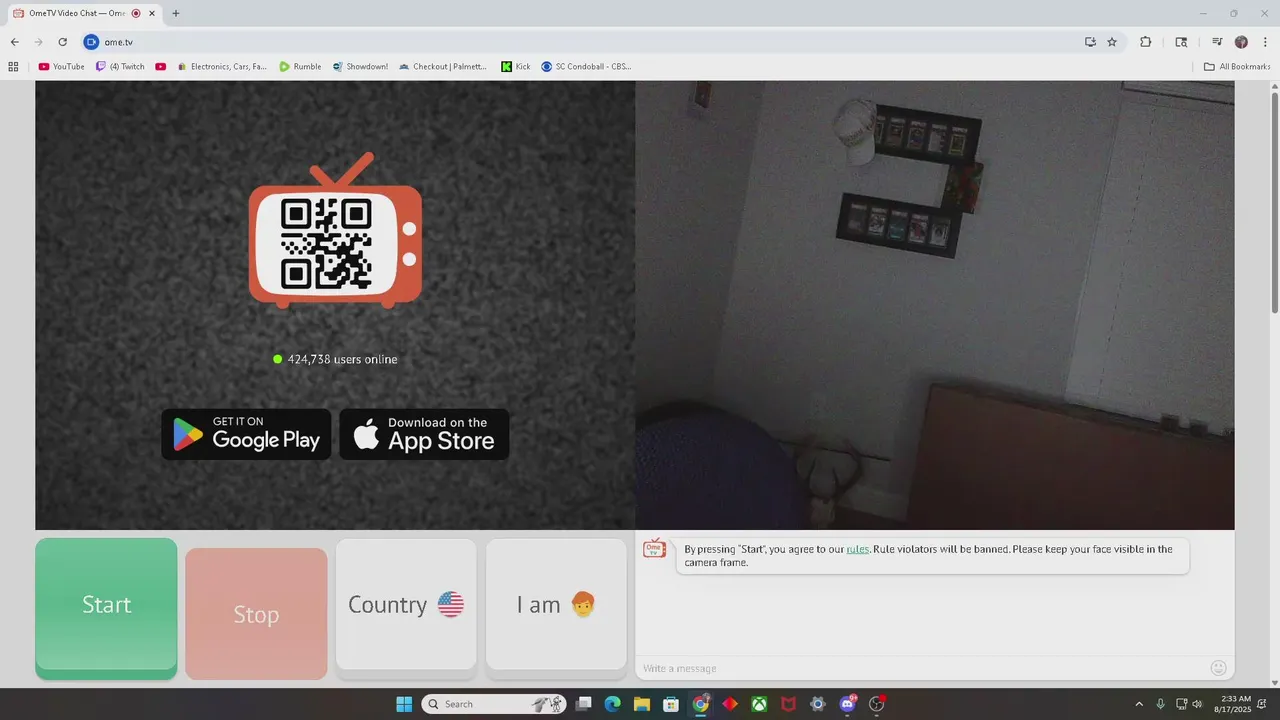Click the OmeTV QR code television logo
This screenshot has height=720, width=1280.
[x=335, y=232]
